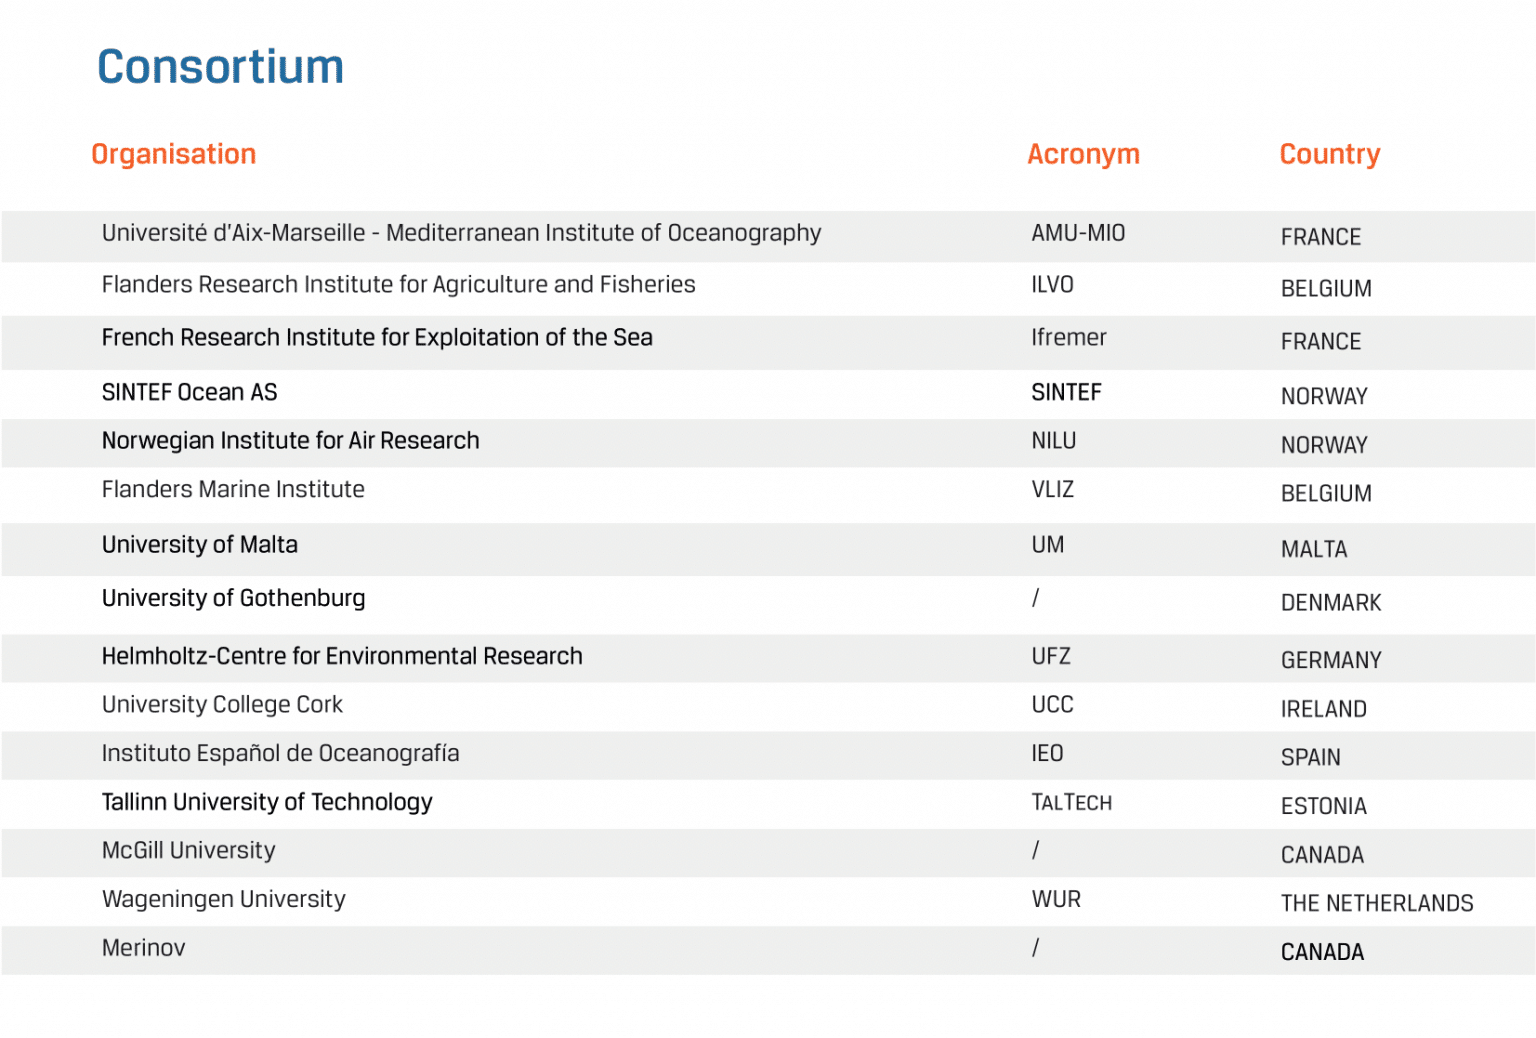Select the Wageningen University entry
This screenshot has height=1038, width=1536.
pos(223,900)
